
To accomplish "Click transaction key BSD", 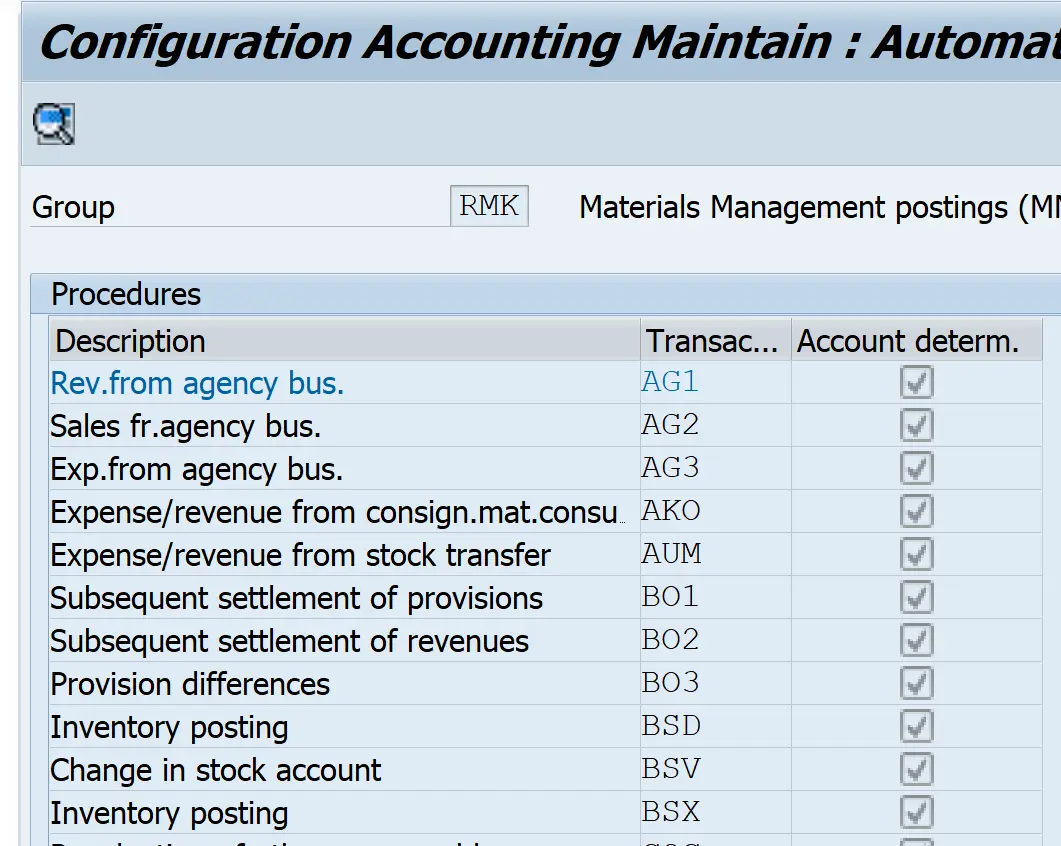I will 671,726.
